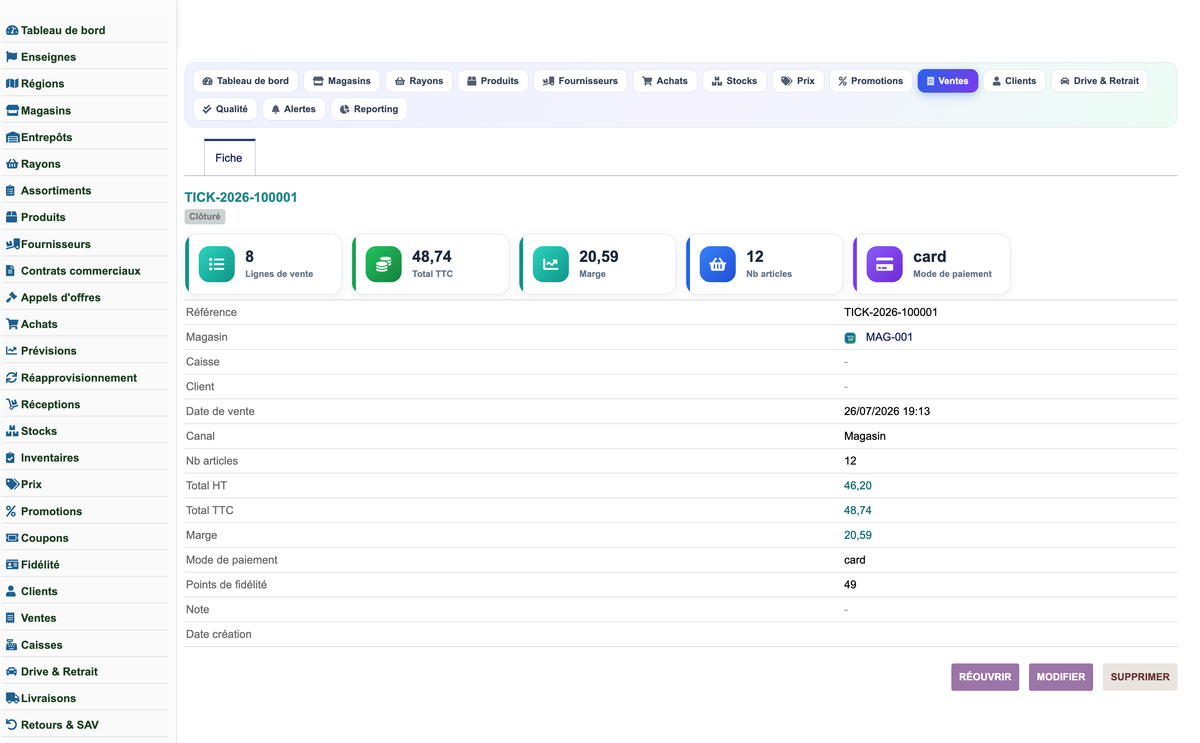This screenshot has height=743, width=1200.
Task: Open Promotions in the top navigation bar
Action: pos(871,81)
